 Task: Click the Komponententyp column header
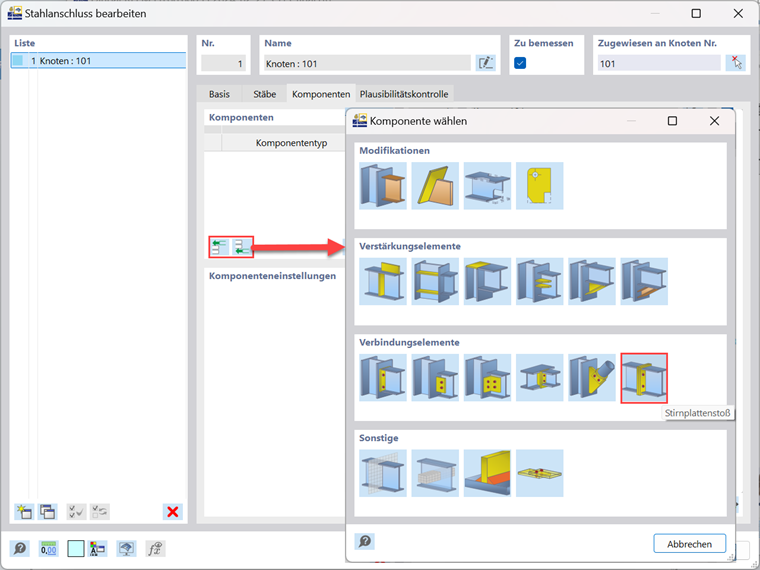point(291,143)
